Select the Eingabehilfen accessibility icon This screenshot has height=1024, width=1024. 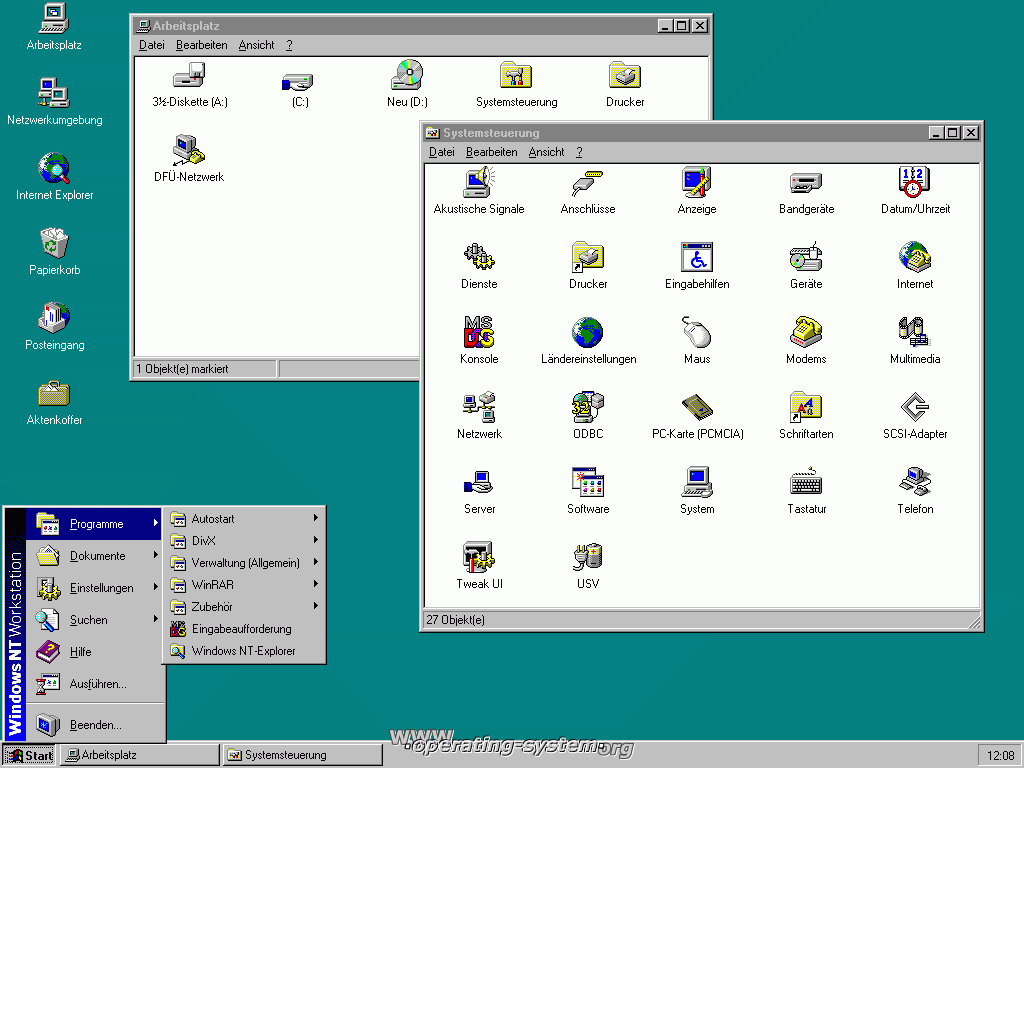697,258
